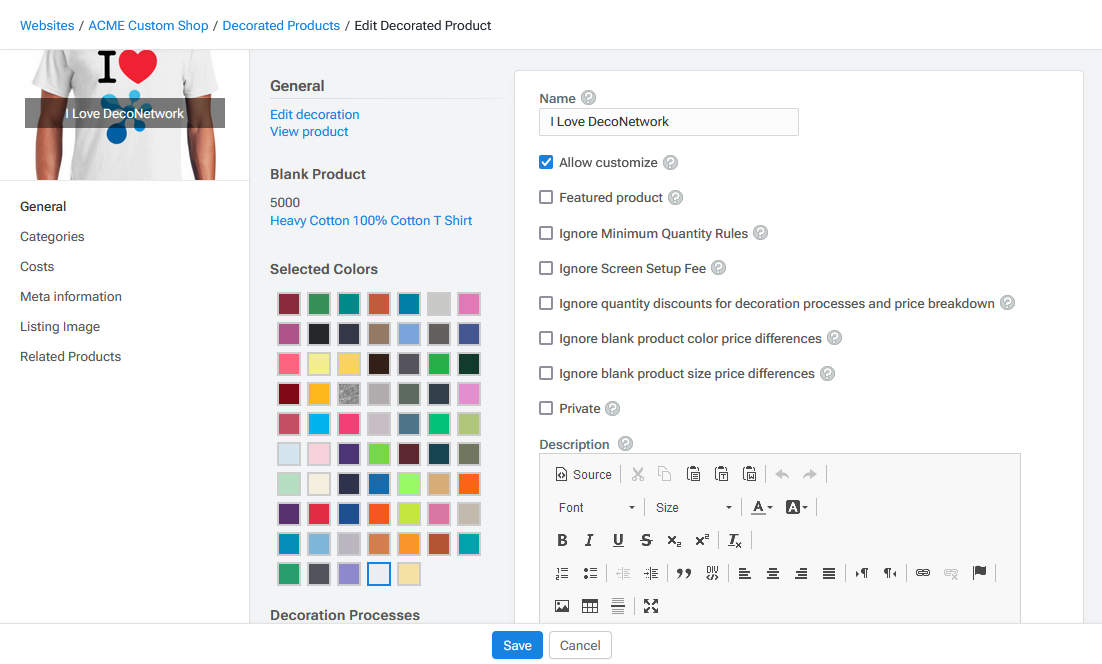Create a Div container
Image resolution: width=1102 pixels, height=664 pixels.
click(712, 573)
